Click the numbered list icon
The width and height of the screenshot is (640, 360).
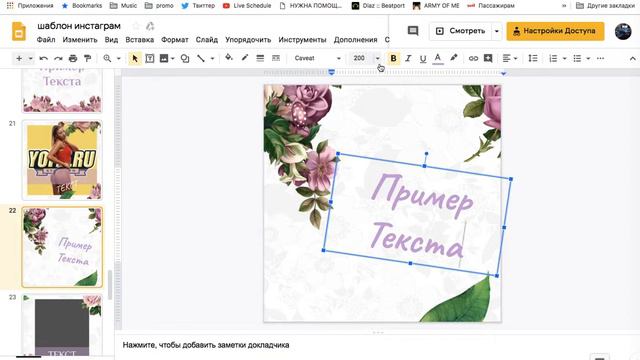click(553, 58)
